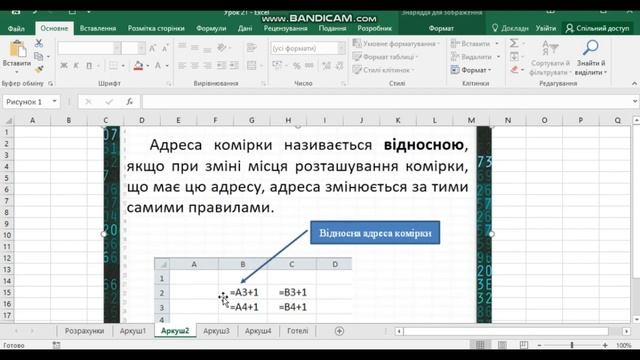Screen dimensions: 640x360
Task: Click the Wrap Text icon
Action: [x=252, y=47]
